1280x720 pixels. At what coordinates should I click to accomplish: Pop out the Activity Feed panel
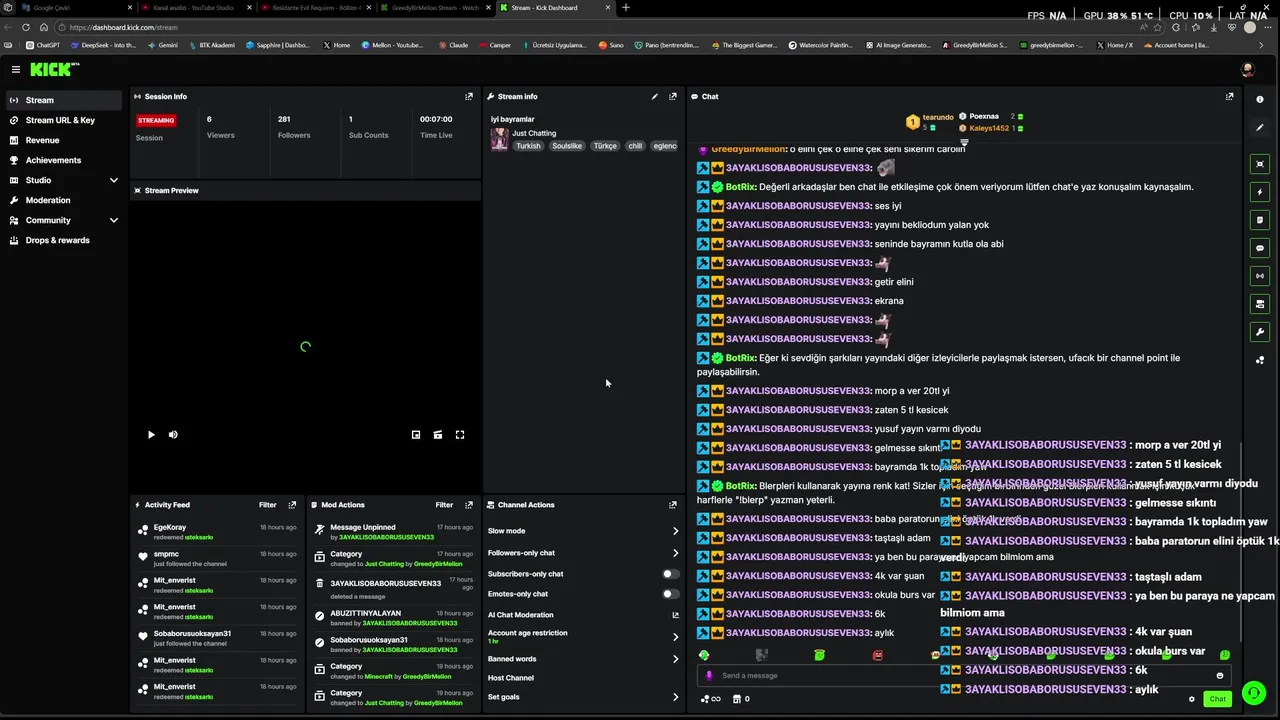(x=292, y=505)
